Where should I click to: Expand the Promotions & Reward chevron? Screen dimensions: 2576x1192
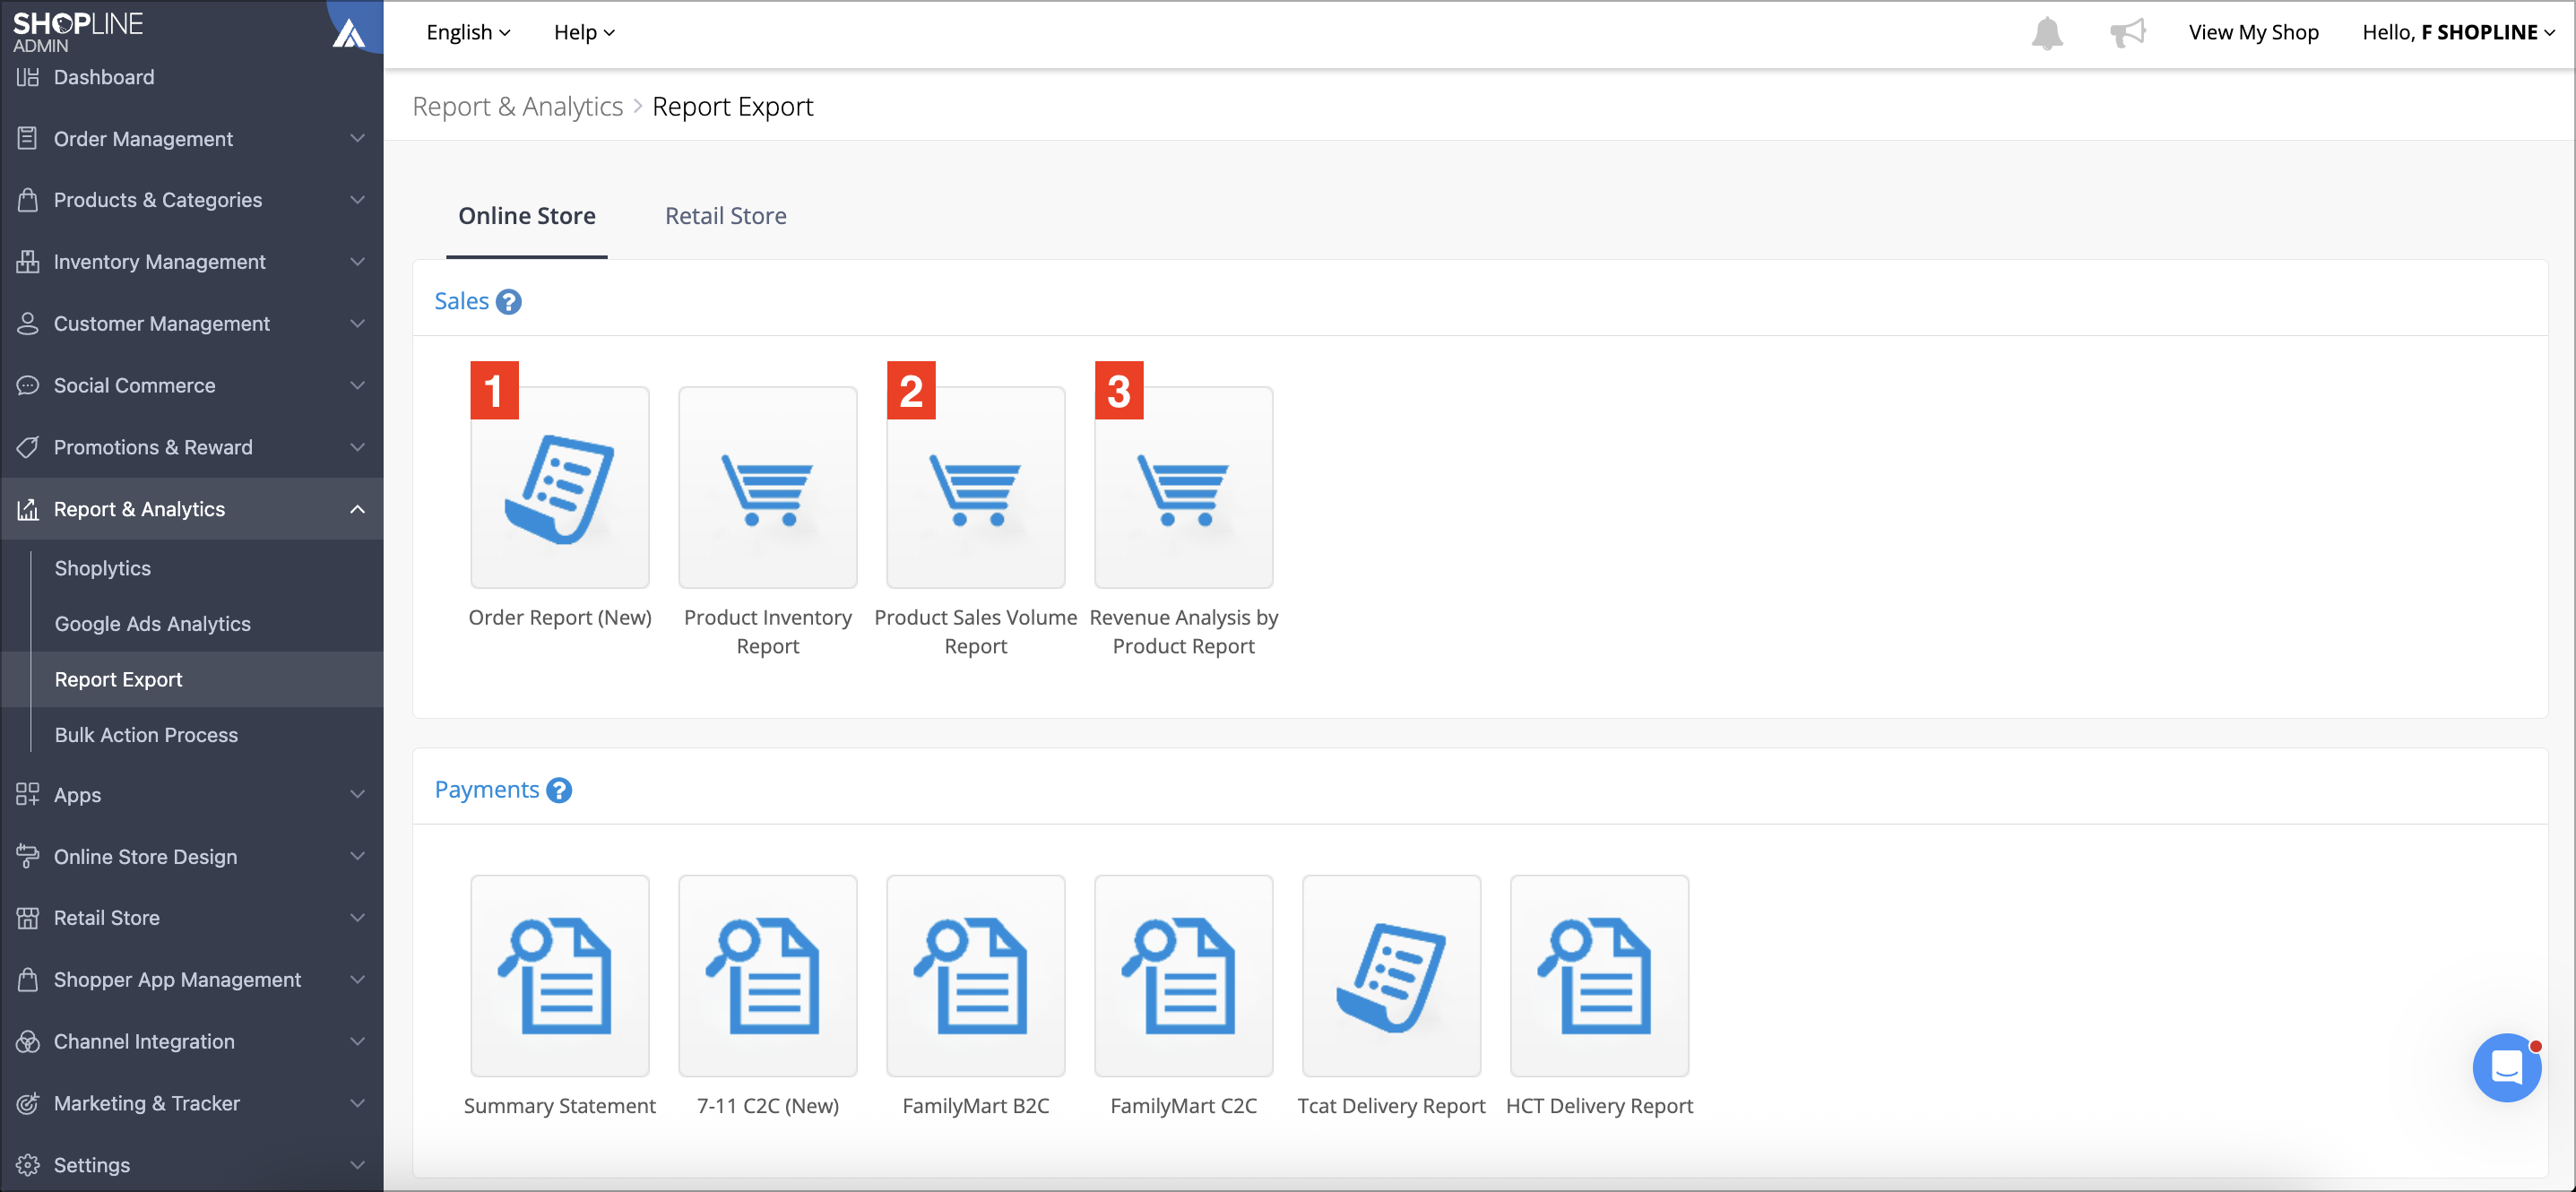357,447
